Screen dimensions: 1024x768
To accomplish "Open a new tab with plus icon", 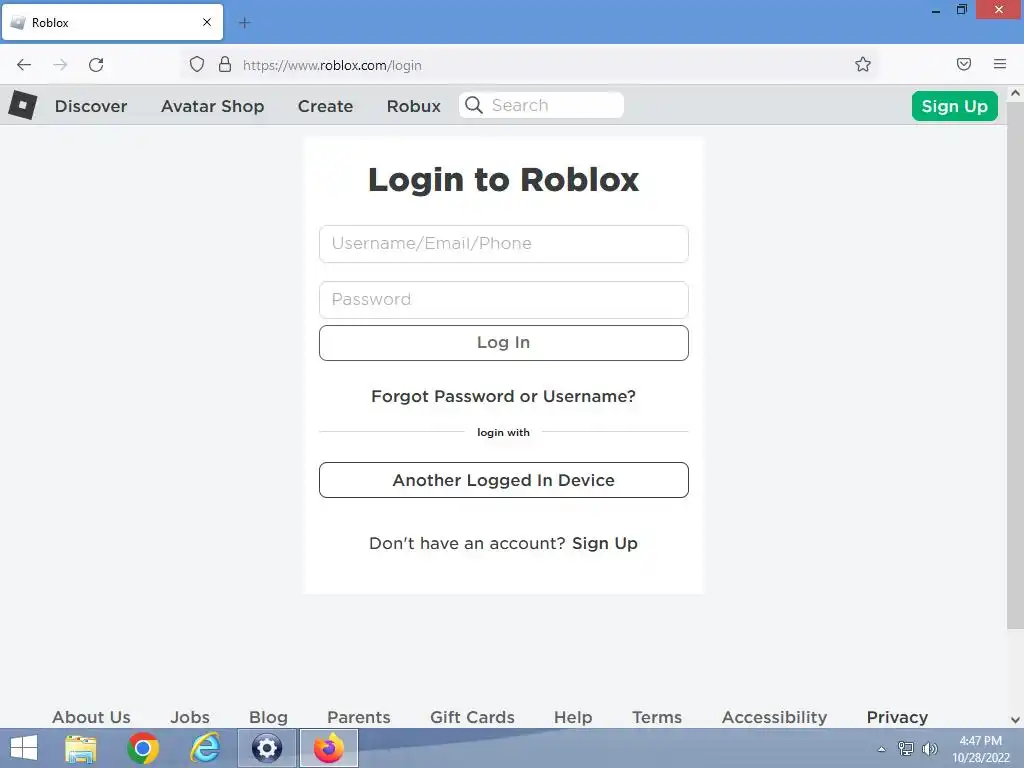I will click(x=244, y=23).
